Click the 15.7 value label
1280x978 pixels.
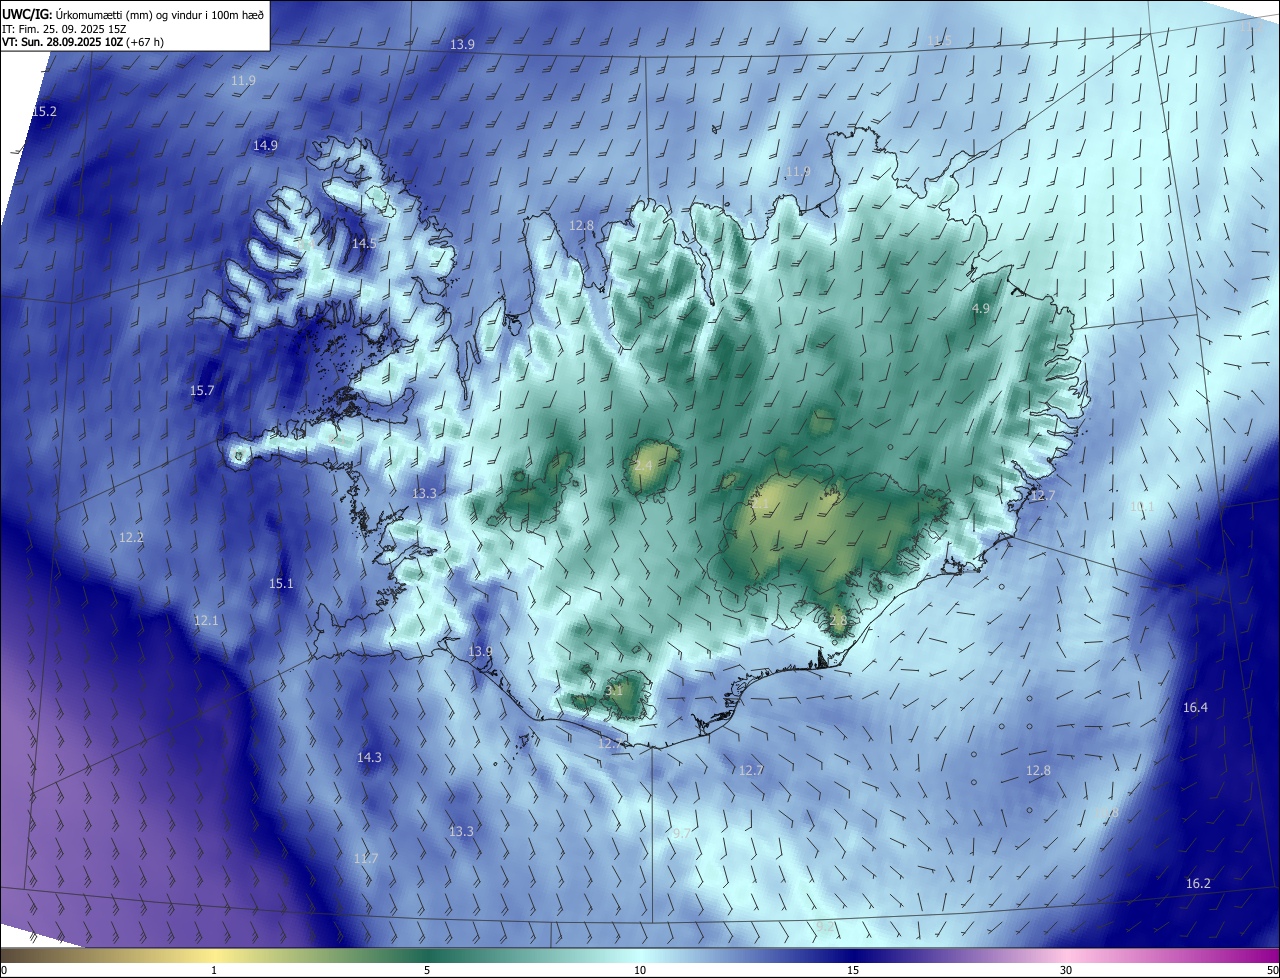[x=202, y=390]
